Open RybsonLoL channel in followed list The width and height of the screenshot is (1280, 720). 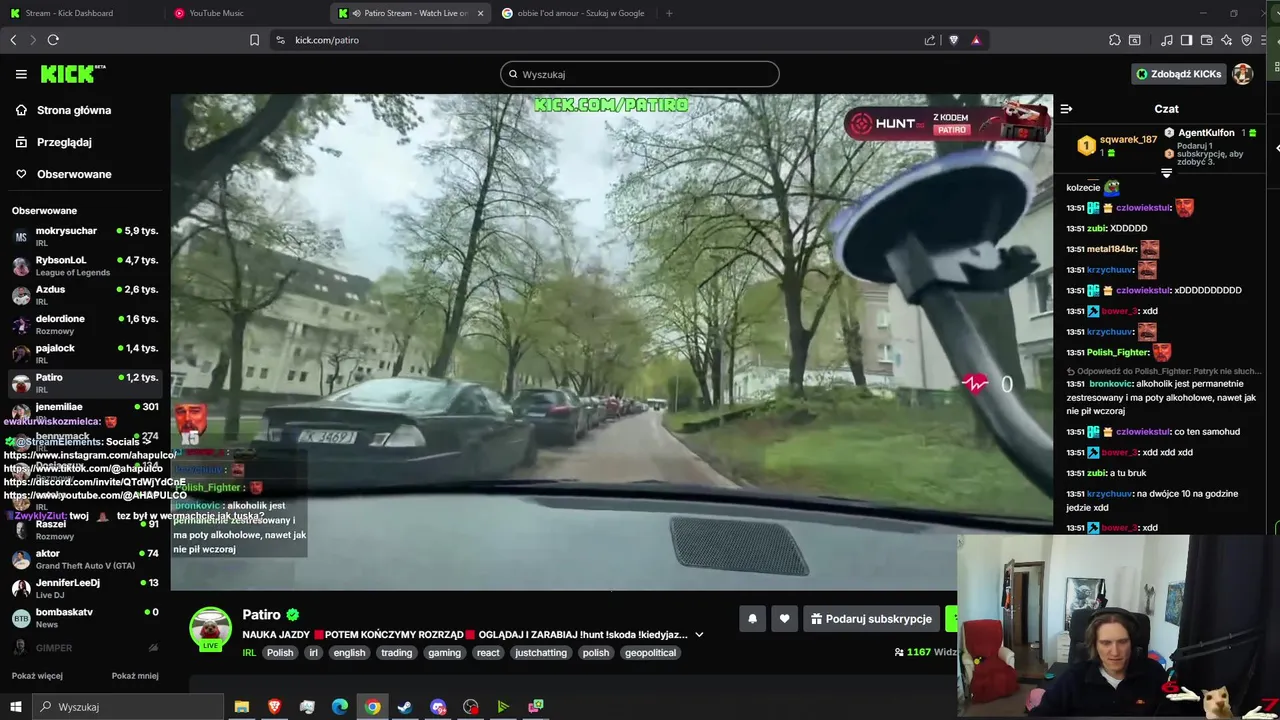click(85, 265)
